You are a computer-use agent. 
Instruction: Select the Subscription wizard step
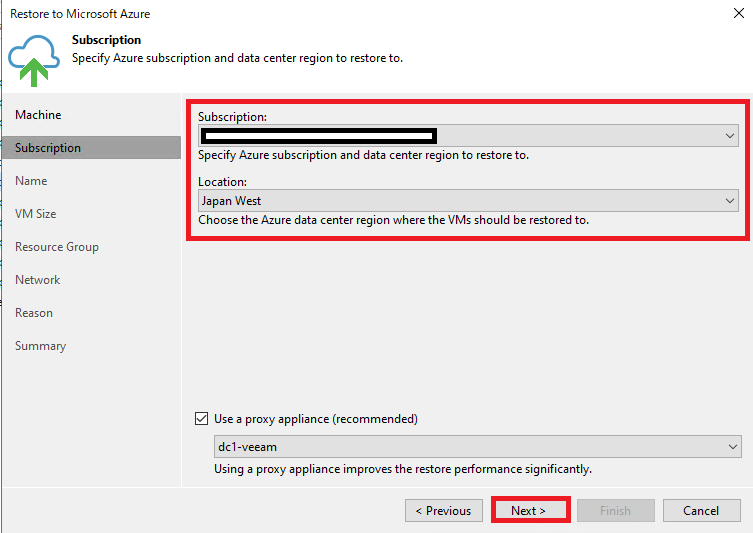(x=91, y=148)
